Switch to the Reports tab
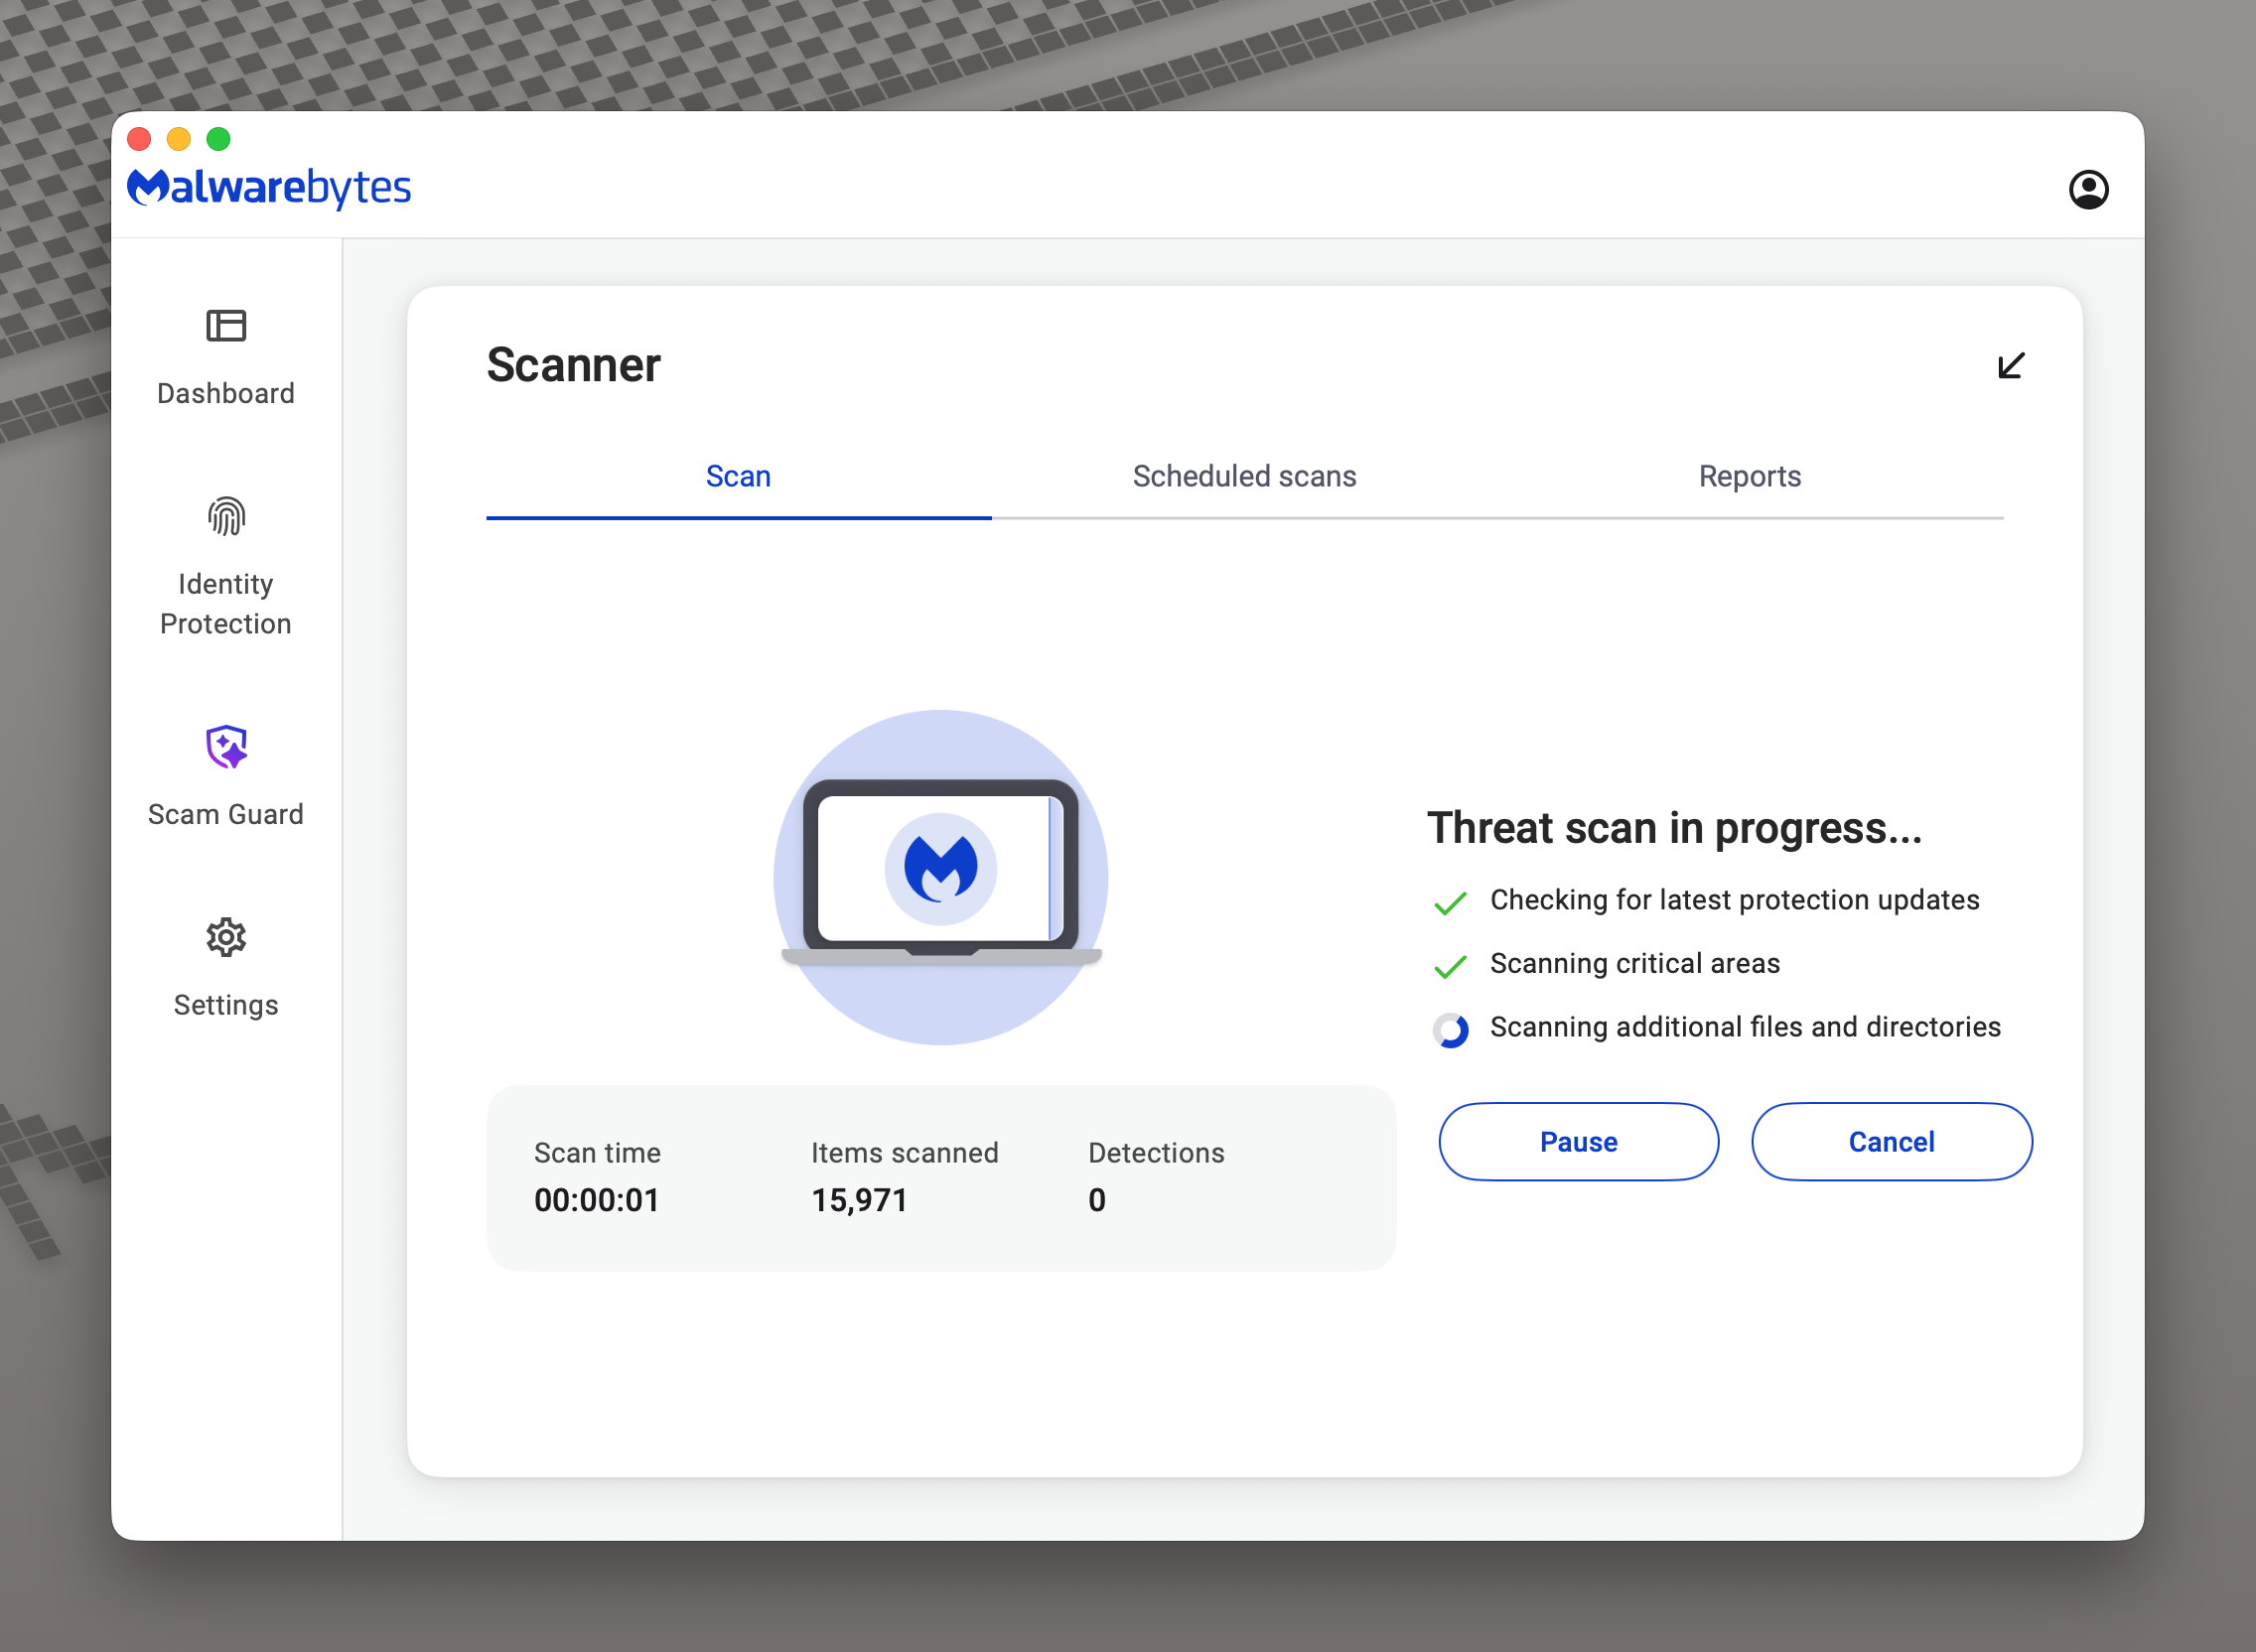Screen dimensions: 2256x1652 coord(1750,477)
